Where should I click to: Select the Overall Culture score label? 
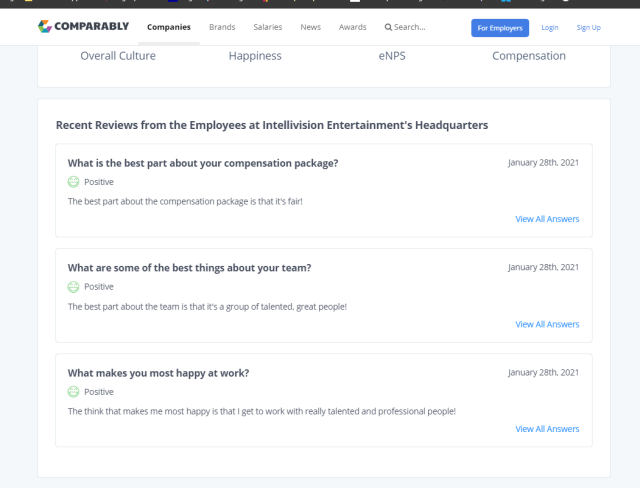(118, 56)
